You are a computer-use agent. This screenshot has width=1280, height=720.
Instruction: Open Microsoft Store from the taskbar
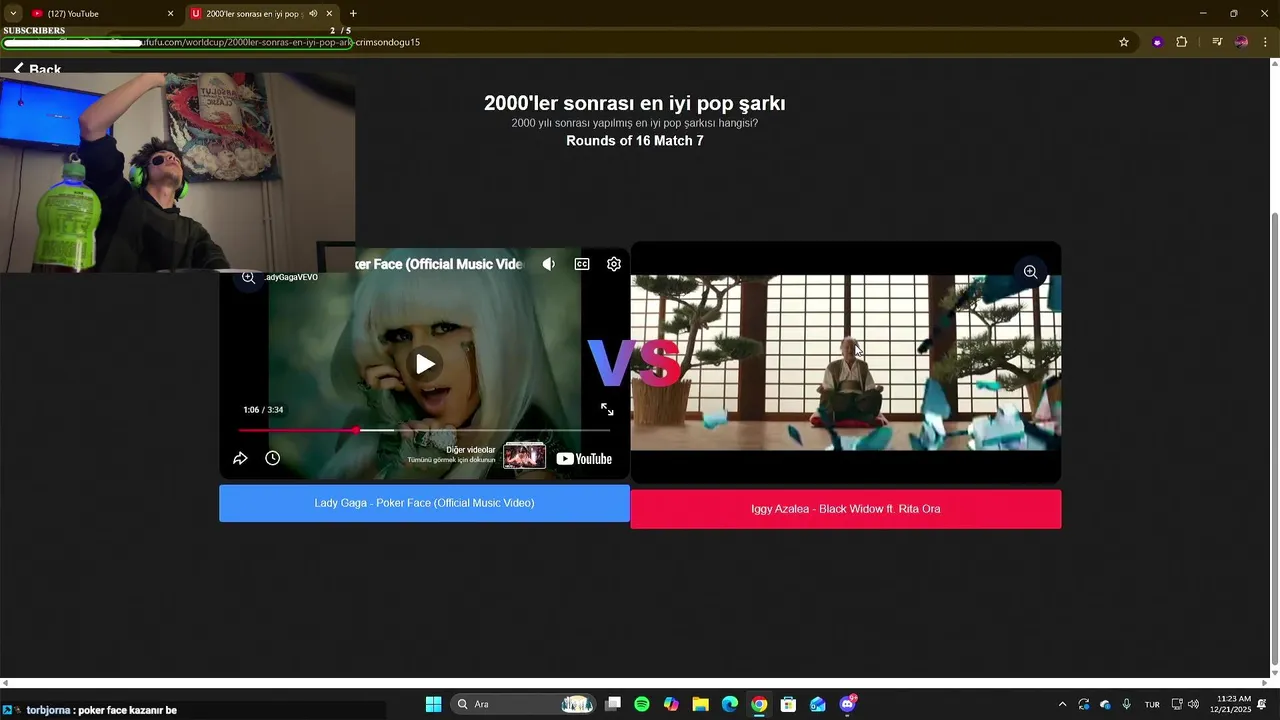[788, 704]
